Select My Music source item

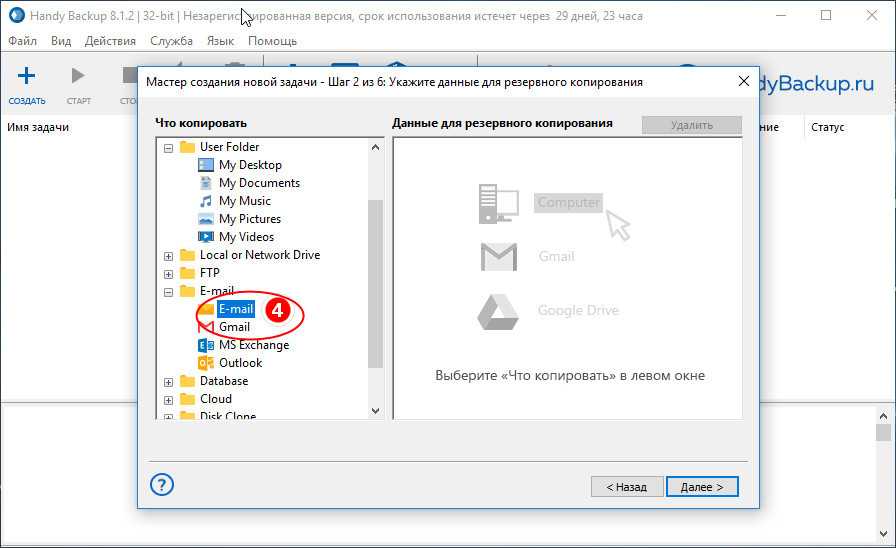click(244, 201)
